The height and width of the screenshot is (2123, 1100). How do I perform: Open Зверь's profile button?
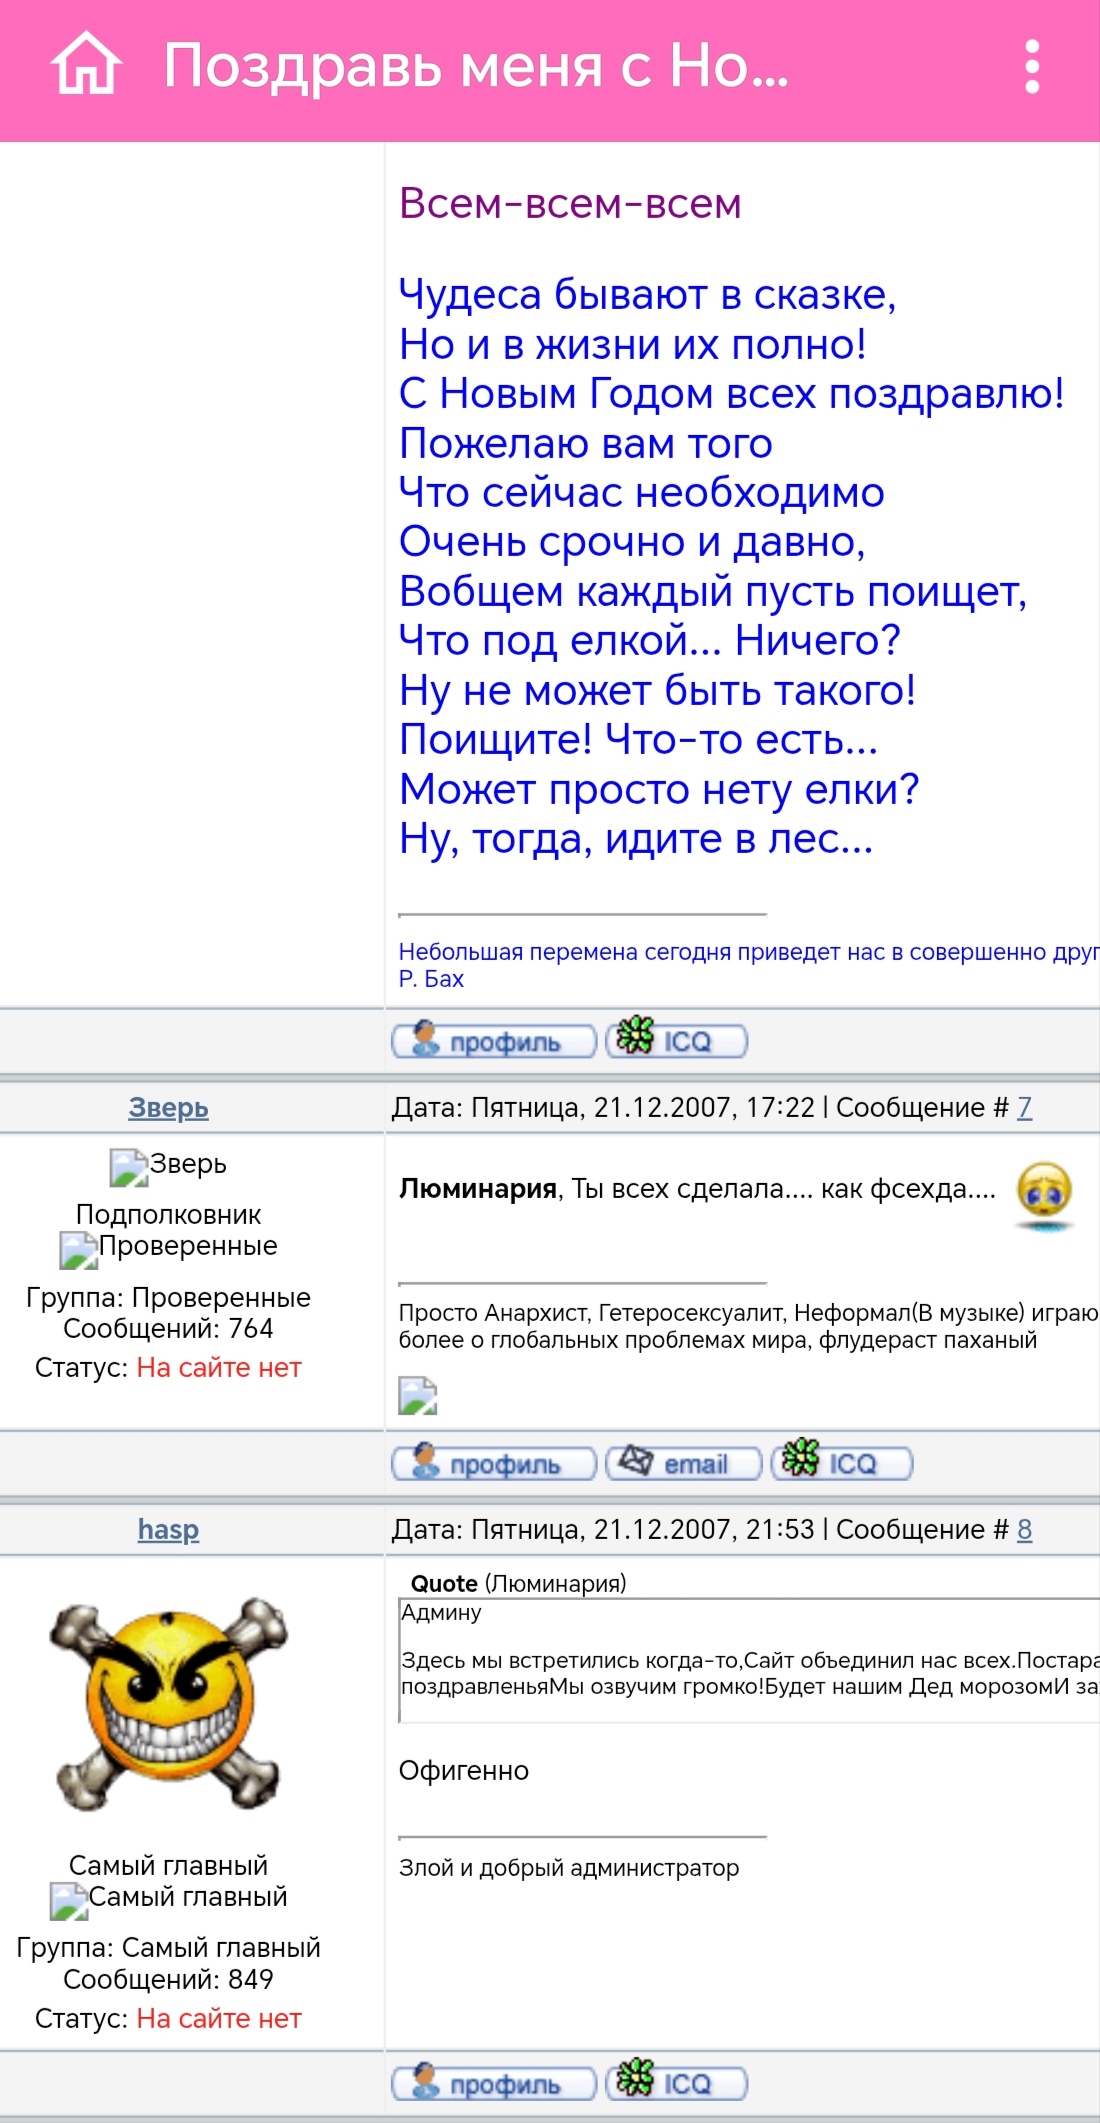click(x=493, y=1463)
